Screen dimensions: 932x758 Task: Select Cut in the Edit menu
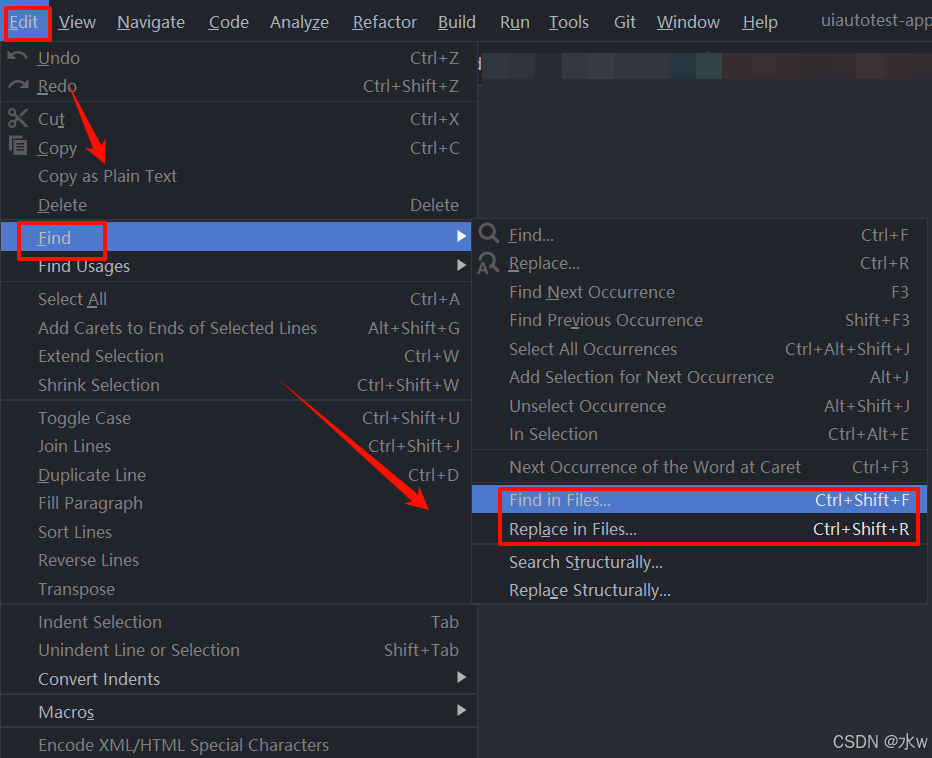(x=238, y=119)
